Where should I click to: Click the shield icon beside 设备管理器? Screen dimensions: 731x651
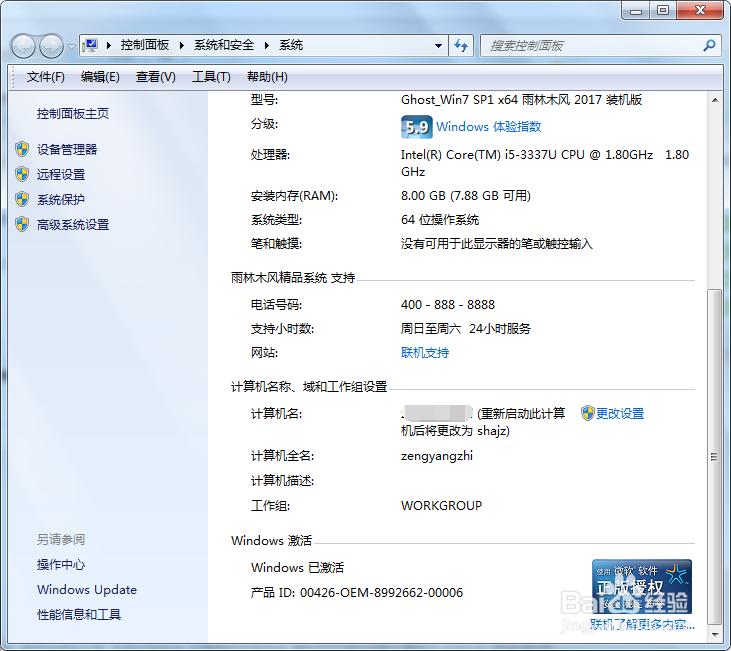coord(22,149)
